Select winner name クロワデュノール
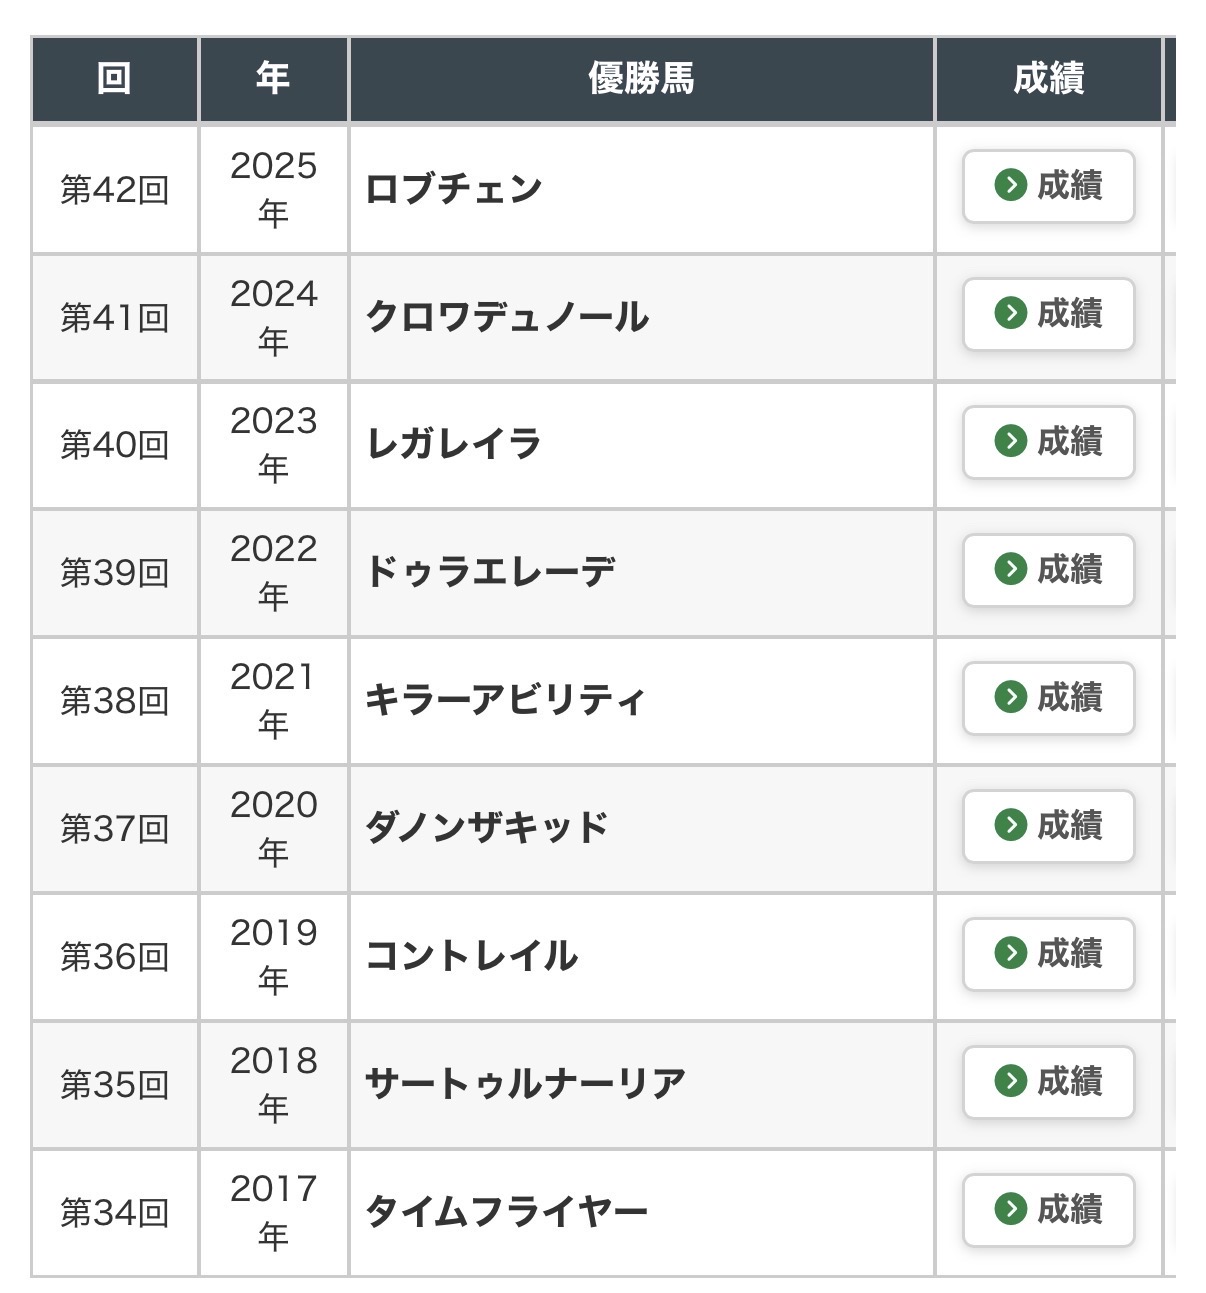The width and height of the screenshot is (1206, 1293). [507, 317]
